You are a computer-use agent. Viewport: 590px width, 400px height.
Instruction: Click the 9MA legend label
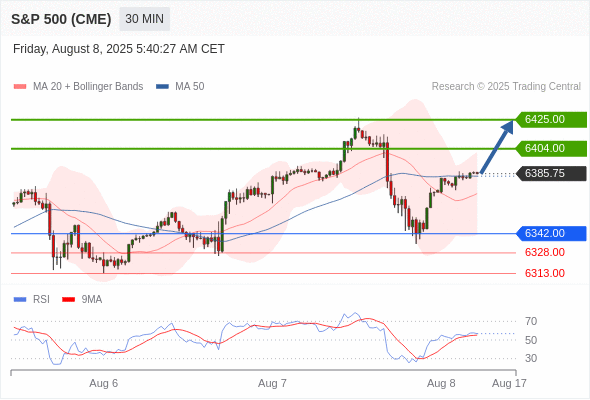tap(92, 300)
